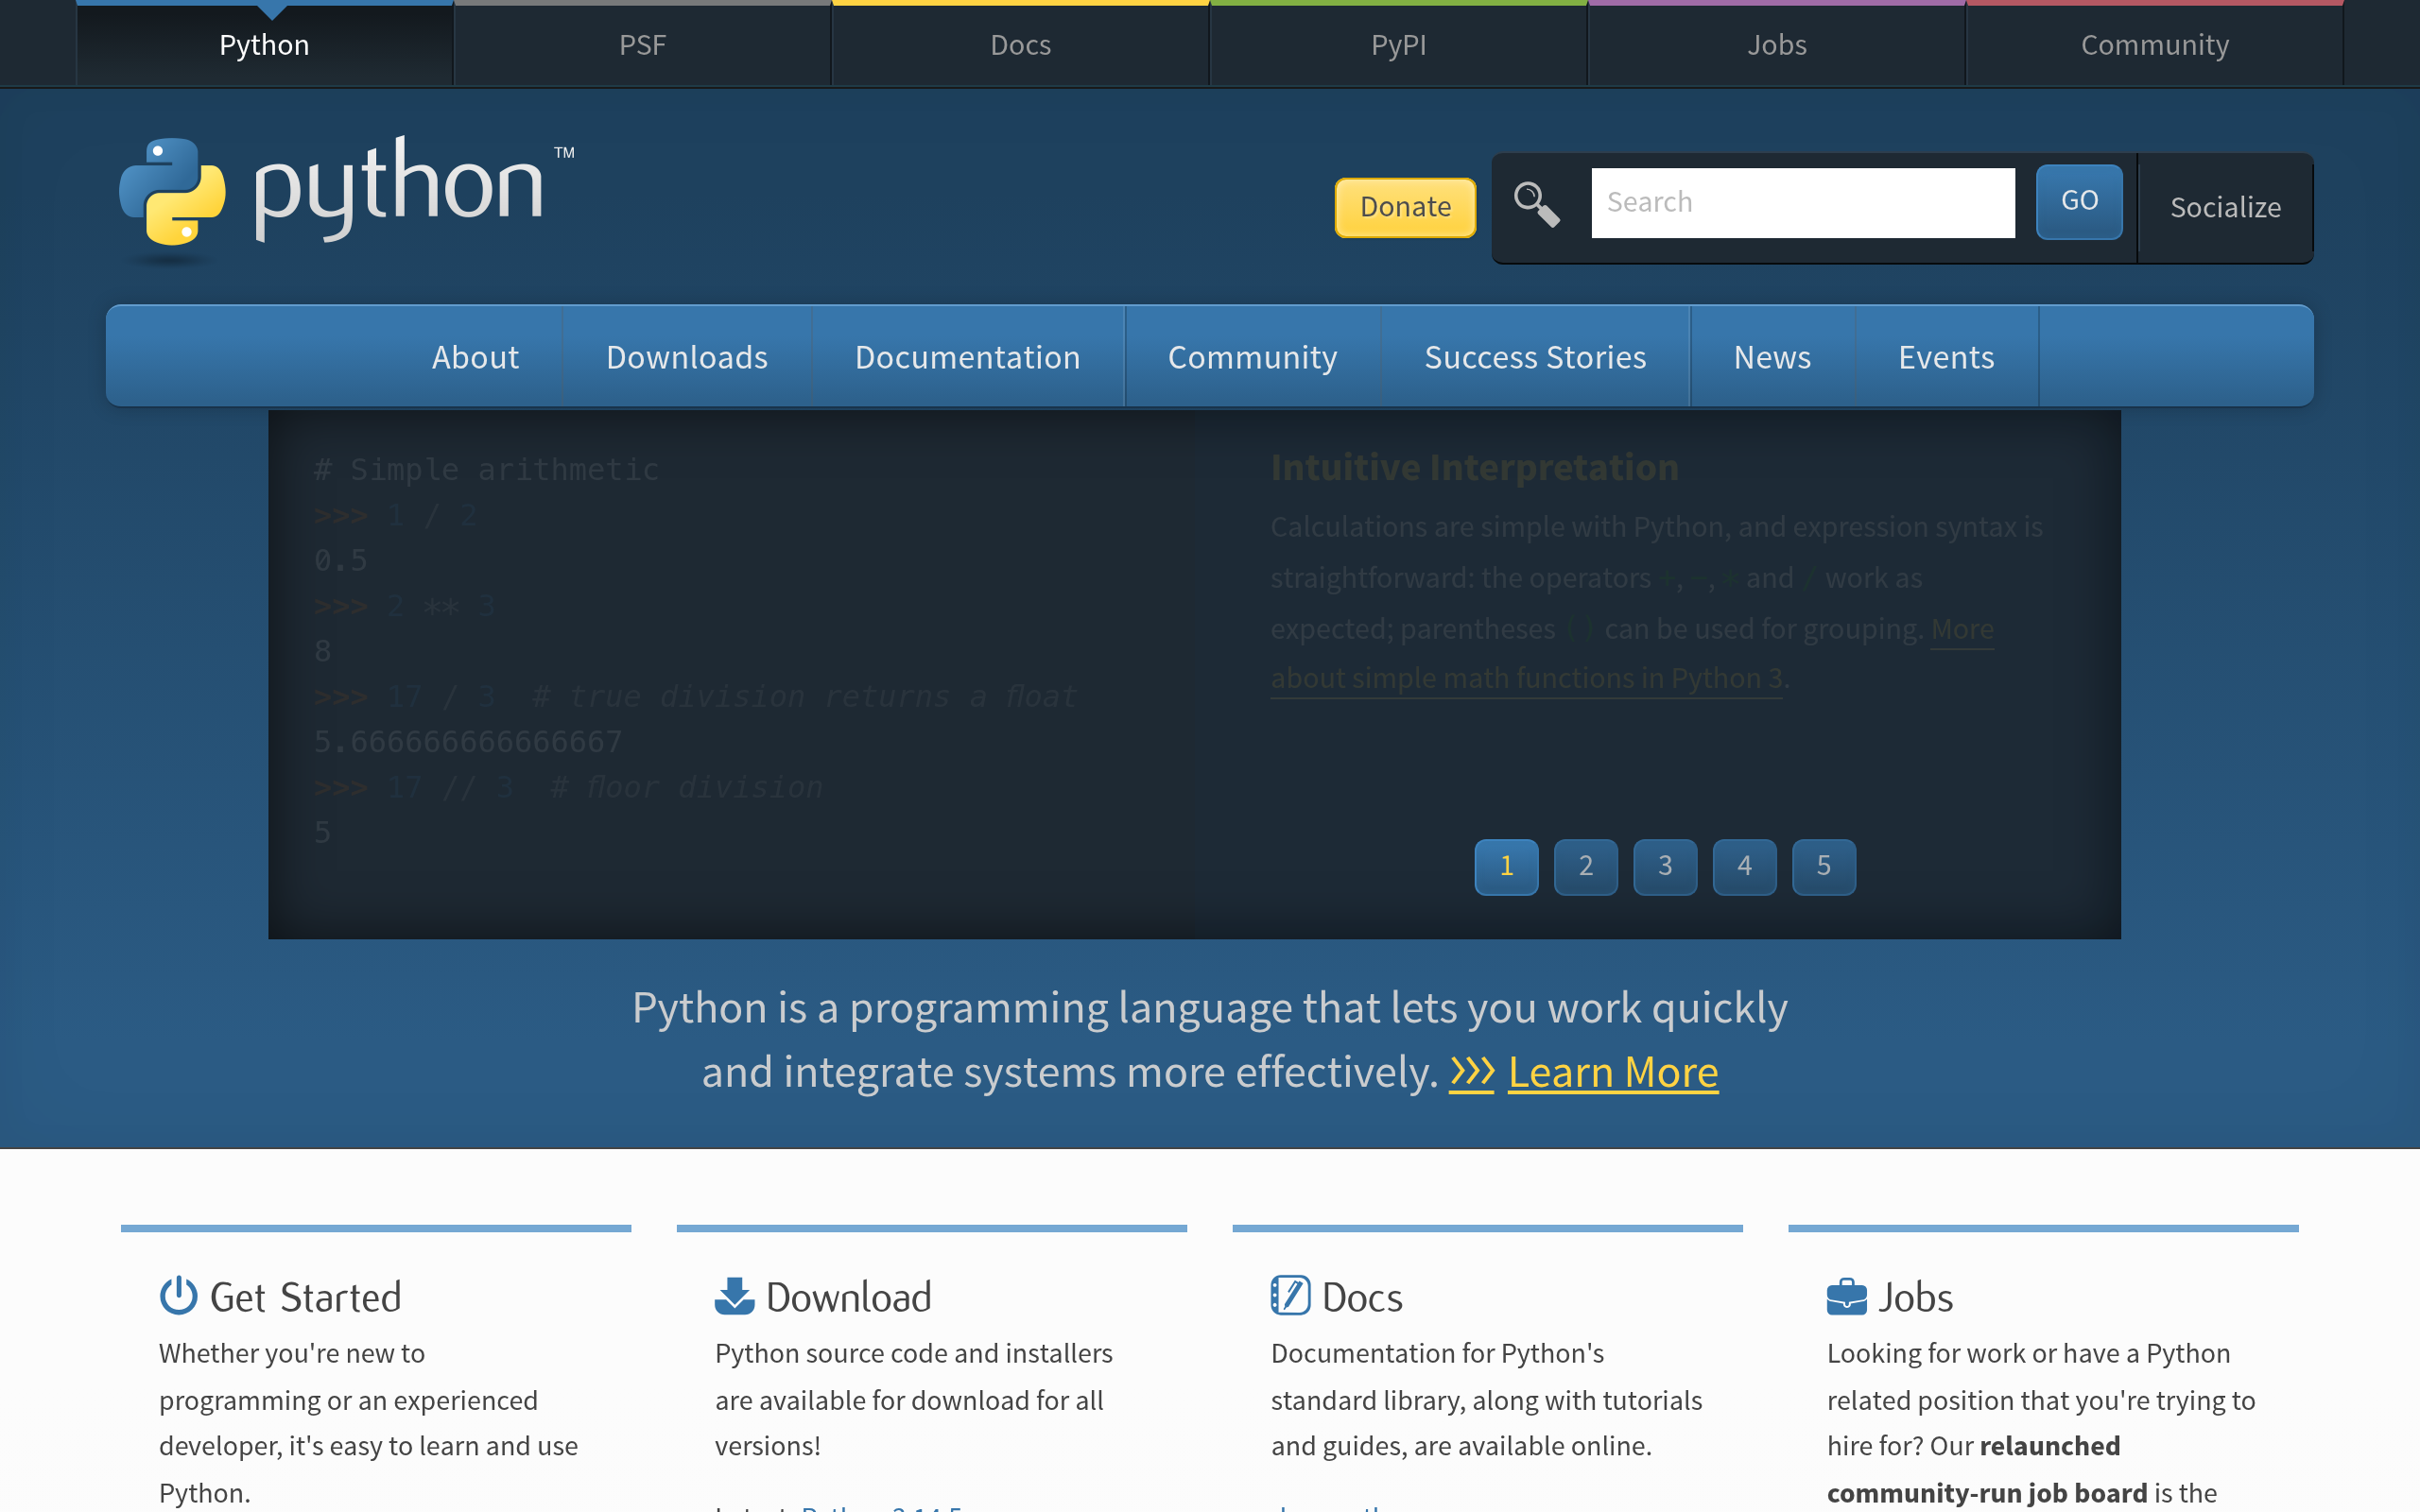Open the About menu in main navigation

[475, 356]
